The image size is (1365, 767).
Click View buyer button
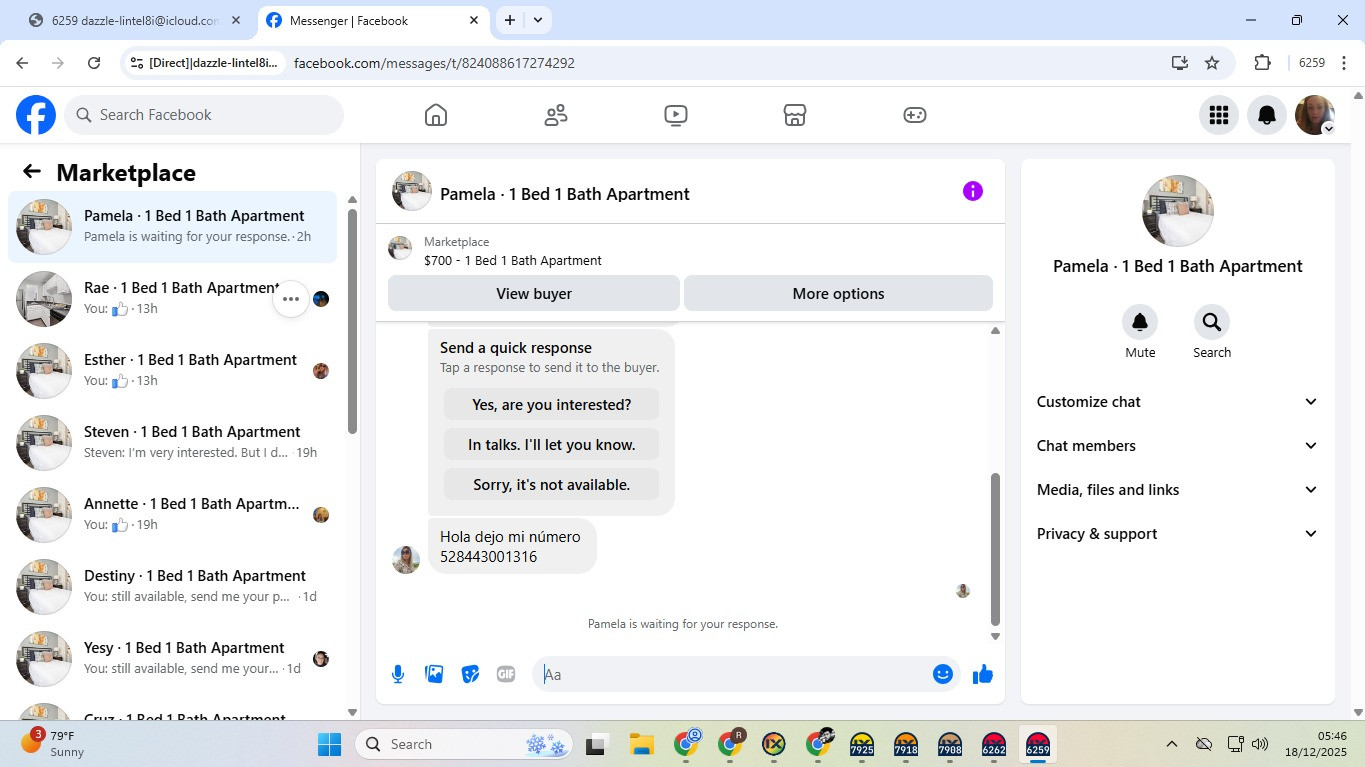click(534, 294)
